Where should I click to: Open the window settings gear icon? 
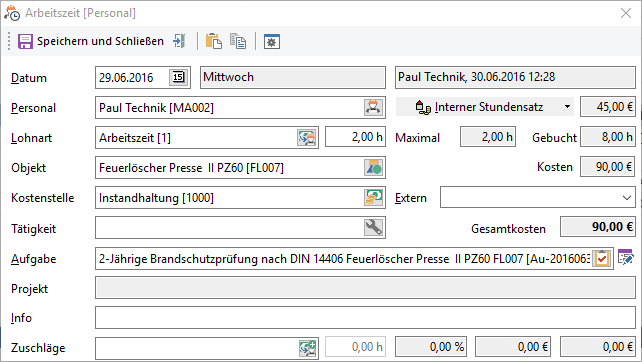click(x=271, y=41)
